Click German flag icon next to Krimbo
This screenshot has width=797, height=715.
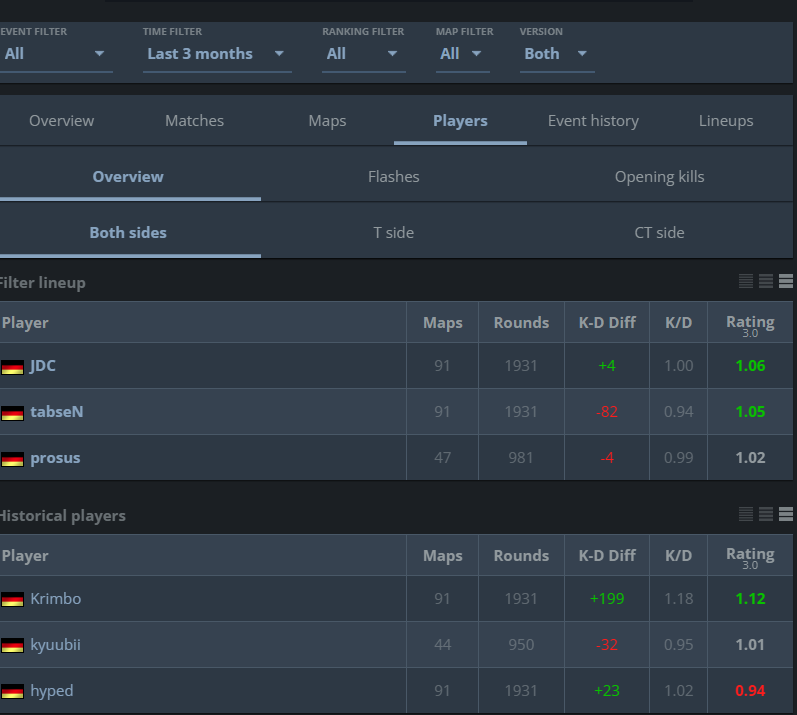(x=12, y=600)
